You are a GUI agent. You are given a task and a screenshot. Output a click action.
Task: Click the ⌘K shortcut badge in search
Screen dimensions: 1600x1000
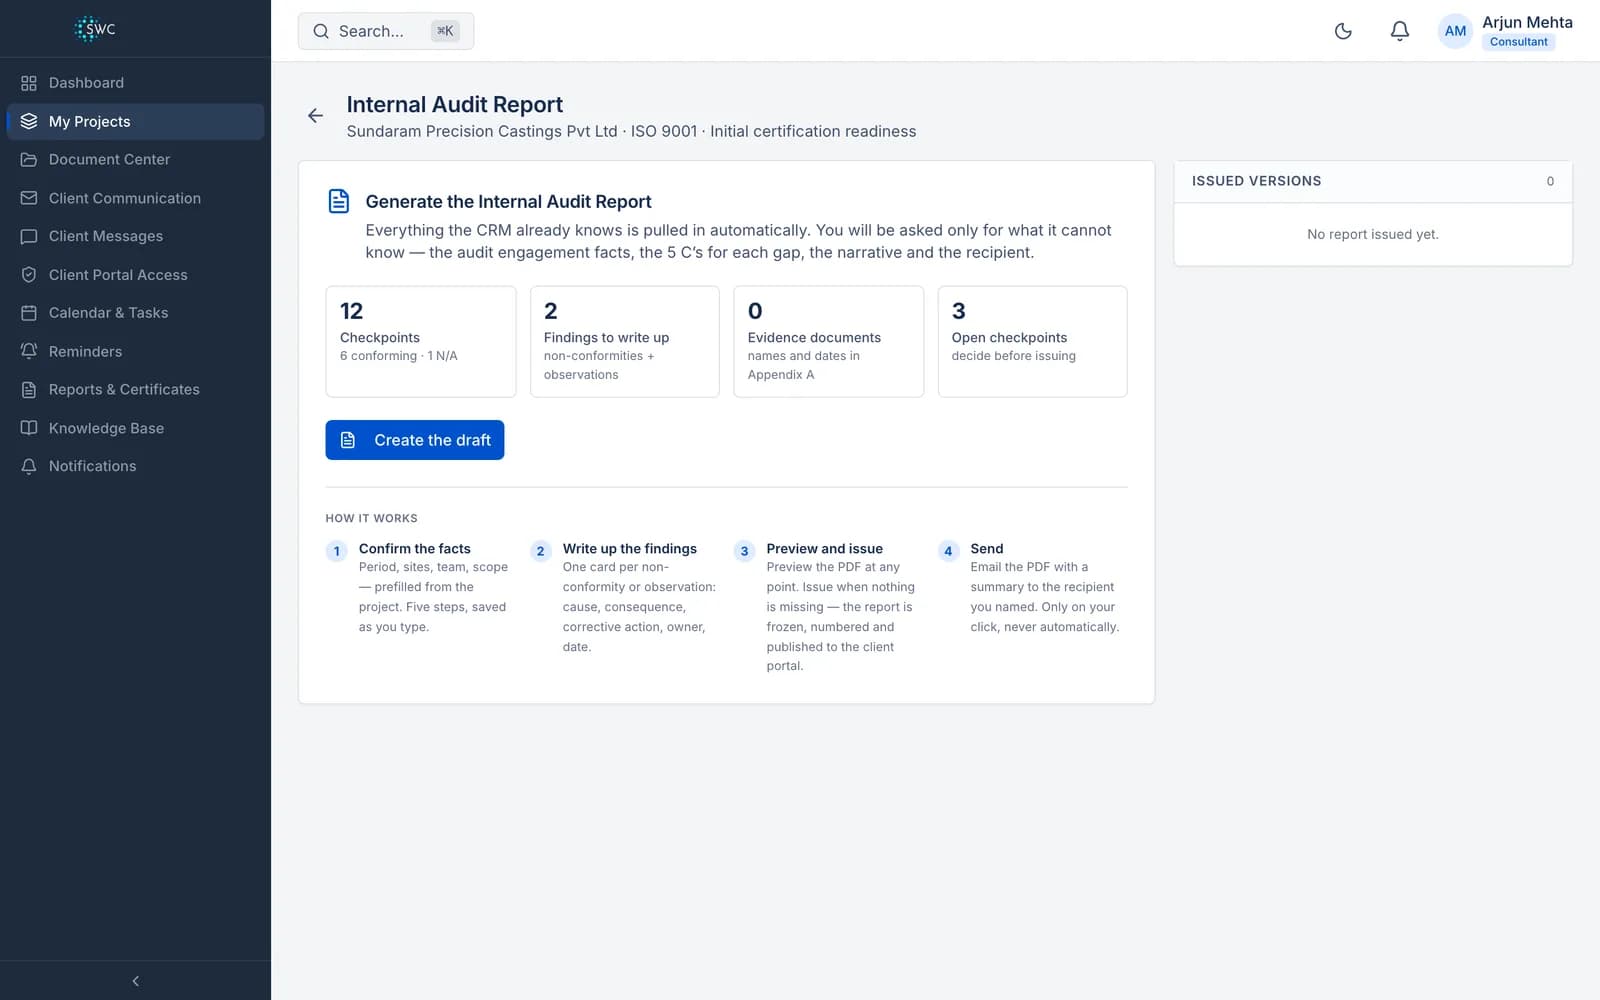pyautogui.click(x=445, y=31)
